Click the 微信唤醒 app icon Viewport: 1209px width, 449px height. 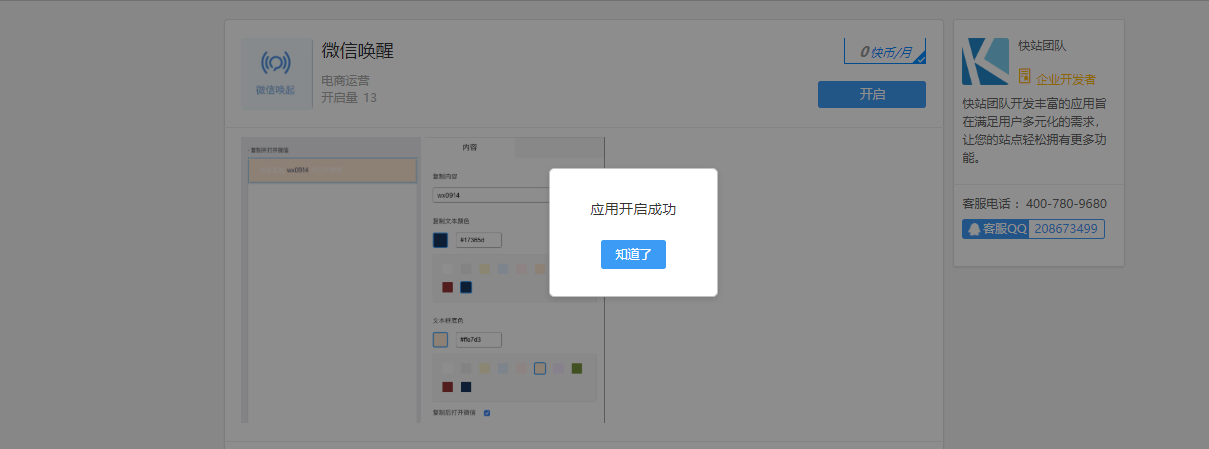pos(275,74)
